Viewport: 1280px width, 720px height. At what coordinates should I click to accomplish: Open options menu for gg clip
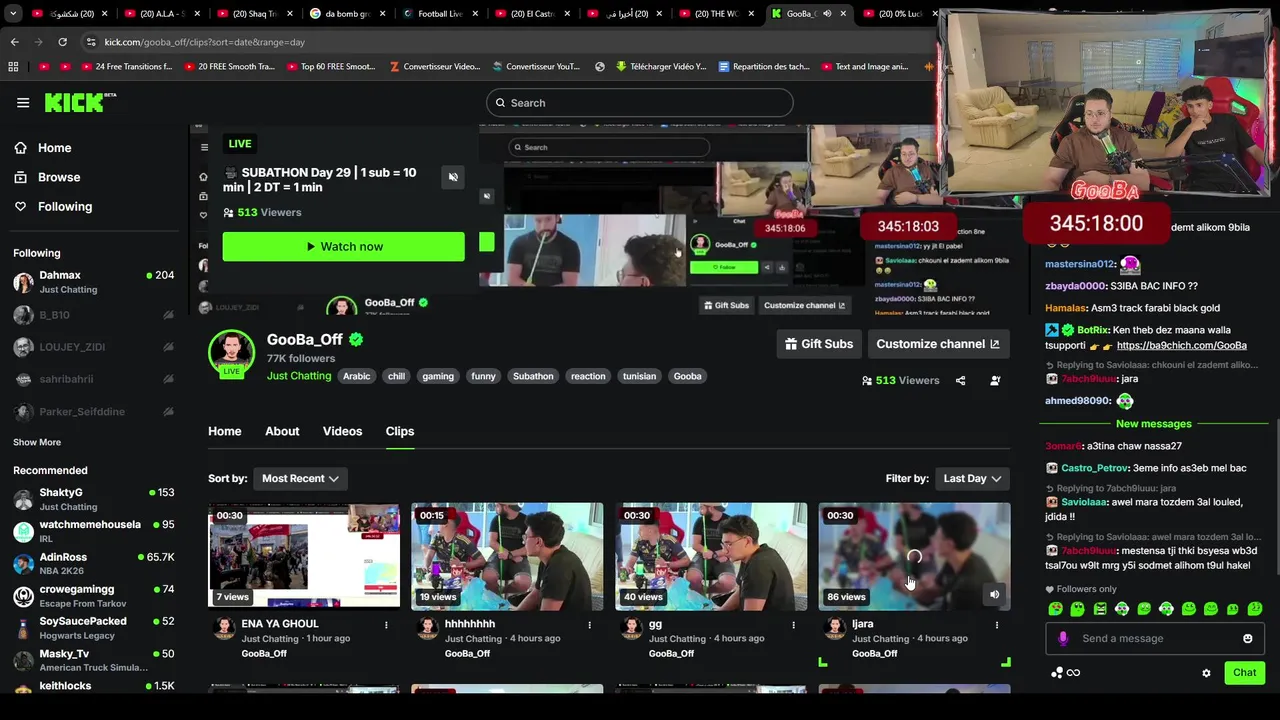(x=793, y=625)
